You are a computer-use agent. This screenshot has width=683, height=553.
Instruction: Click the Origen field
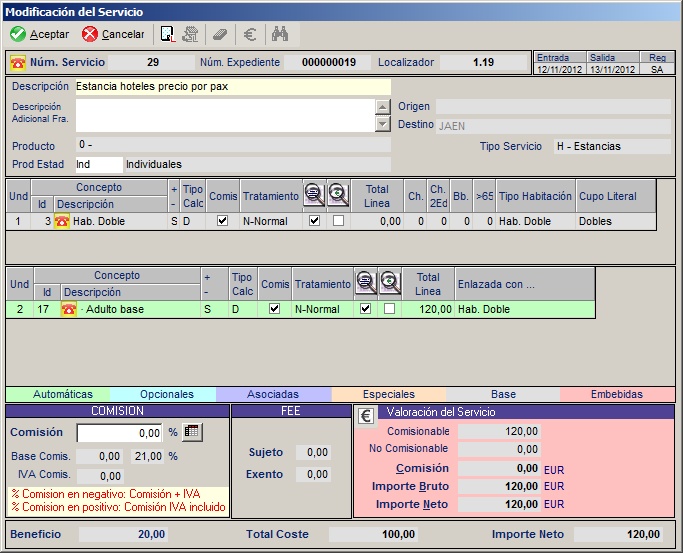click(553, 107)
